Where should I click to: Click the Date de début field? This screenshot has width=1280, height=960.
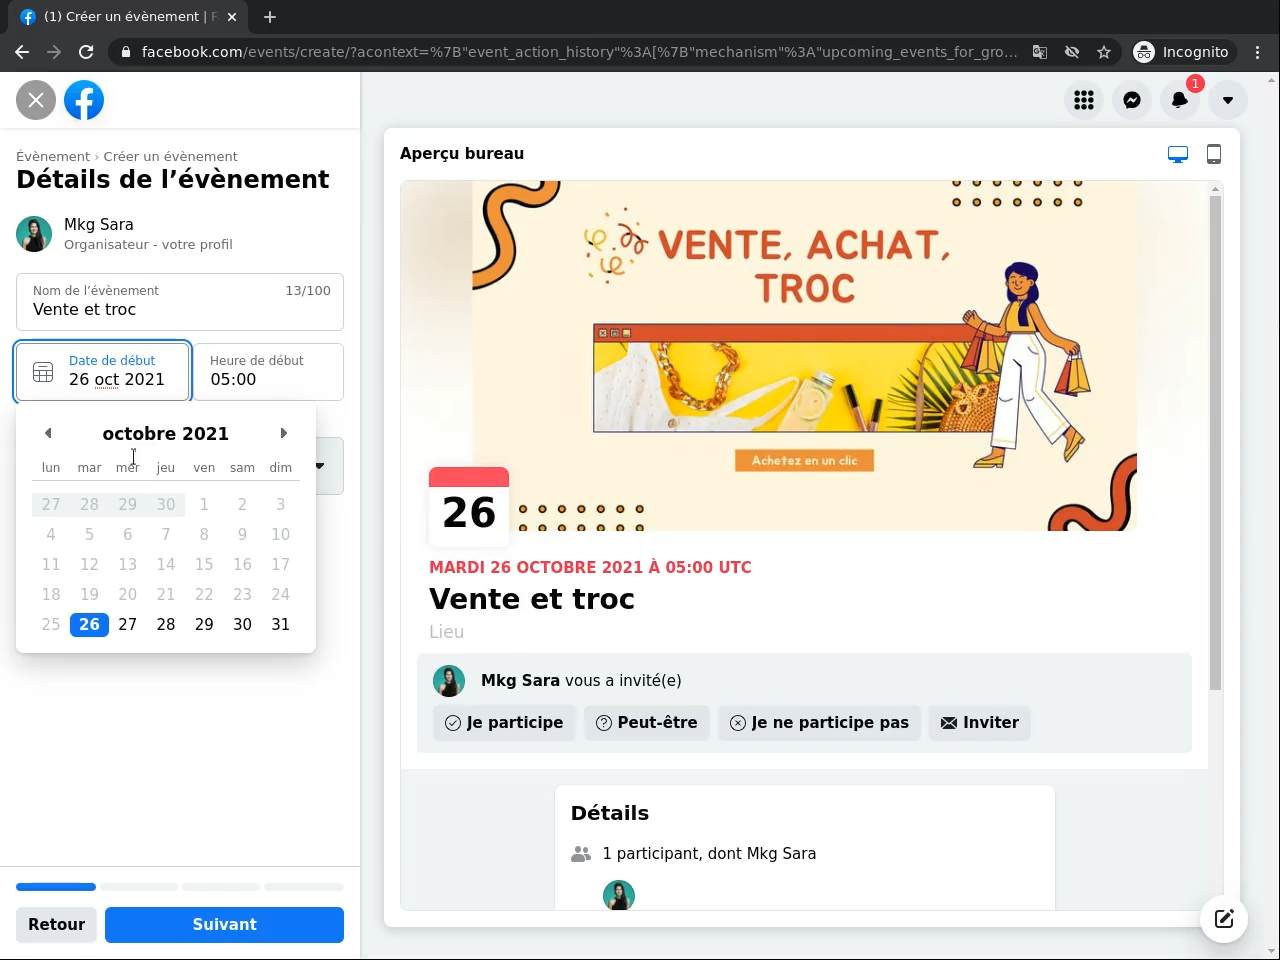point(103,372)
